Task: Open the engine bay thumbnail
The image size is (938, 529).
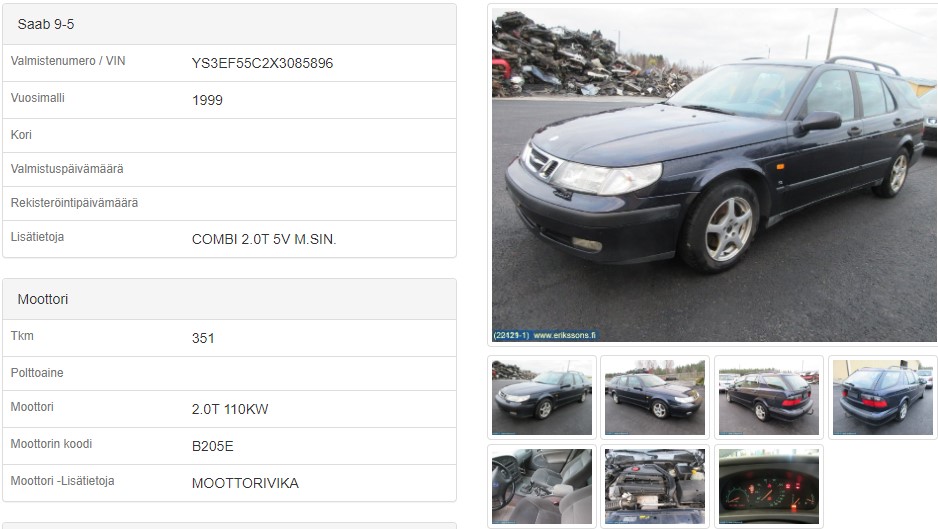Action: (x=655, y=487)
